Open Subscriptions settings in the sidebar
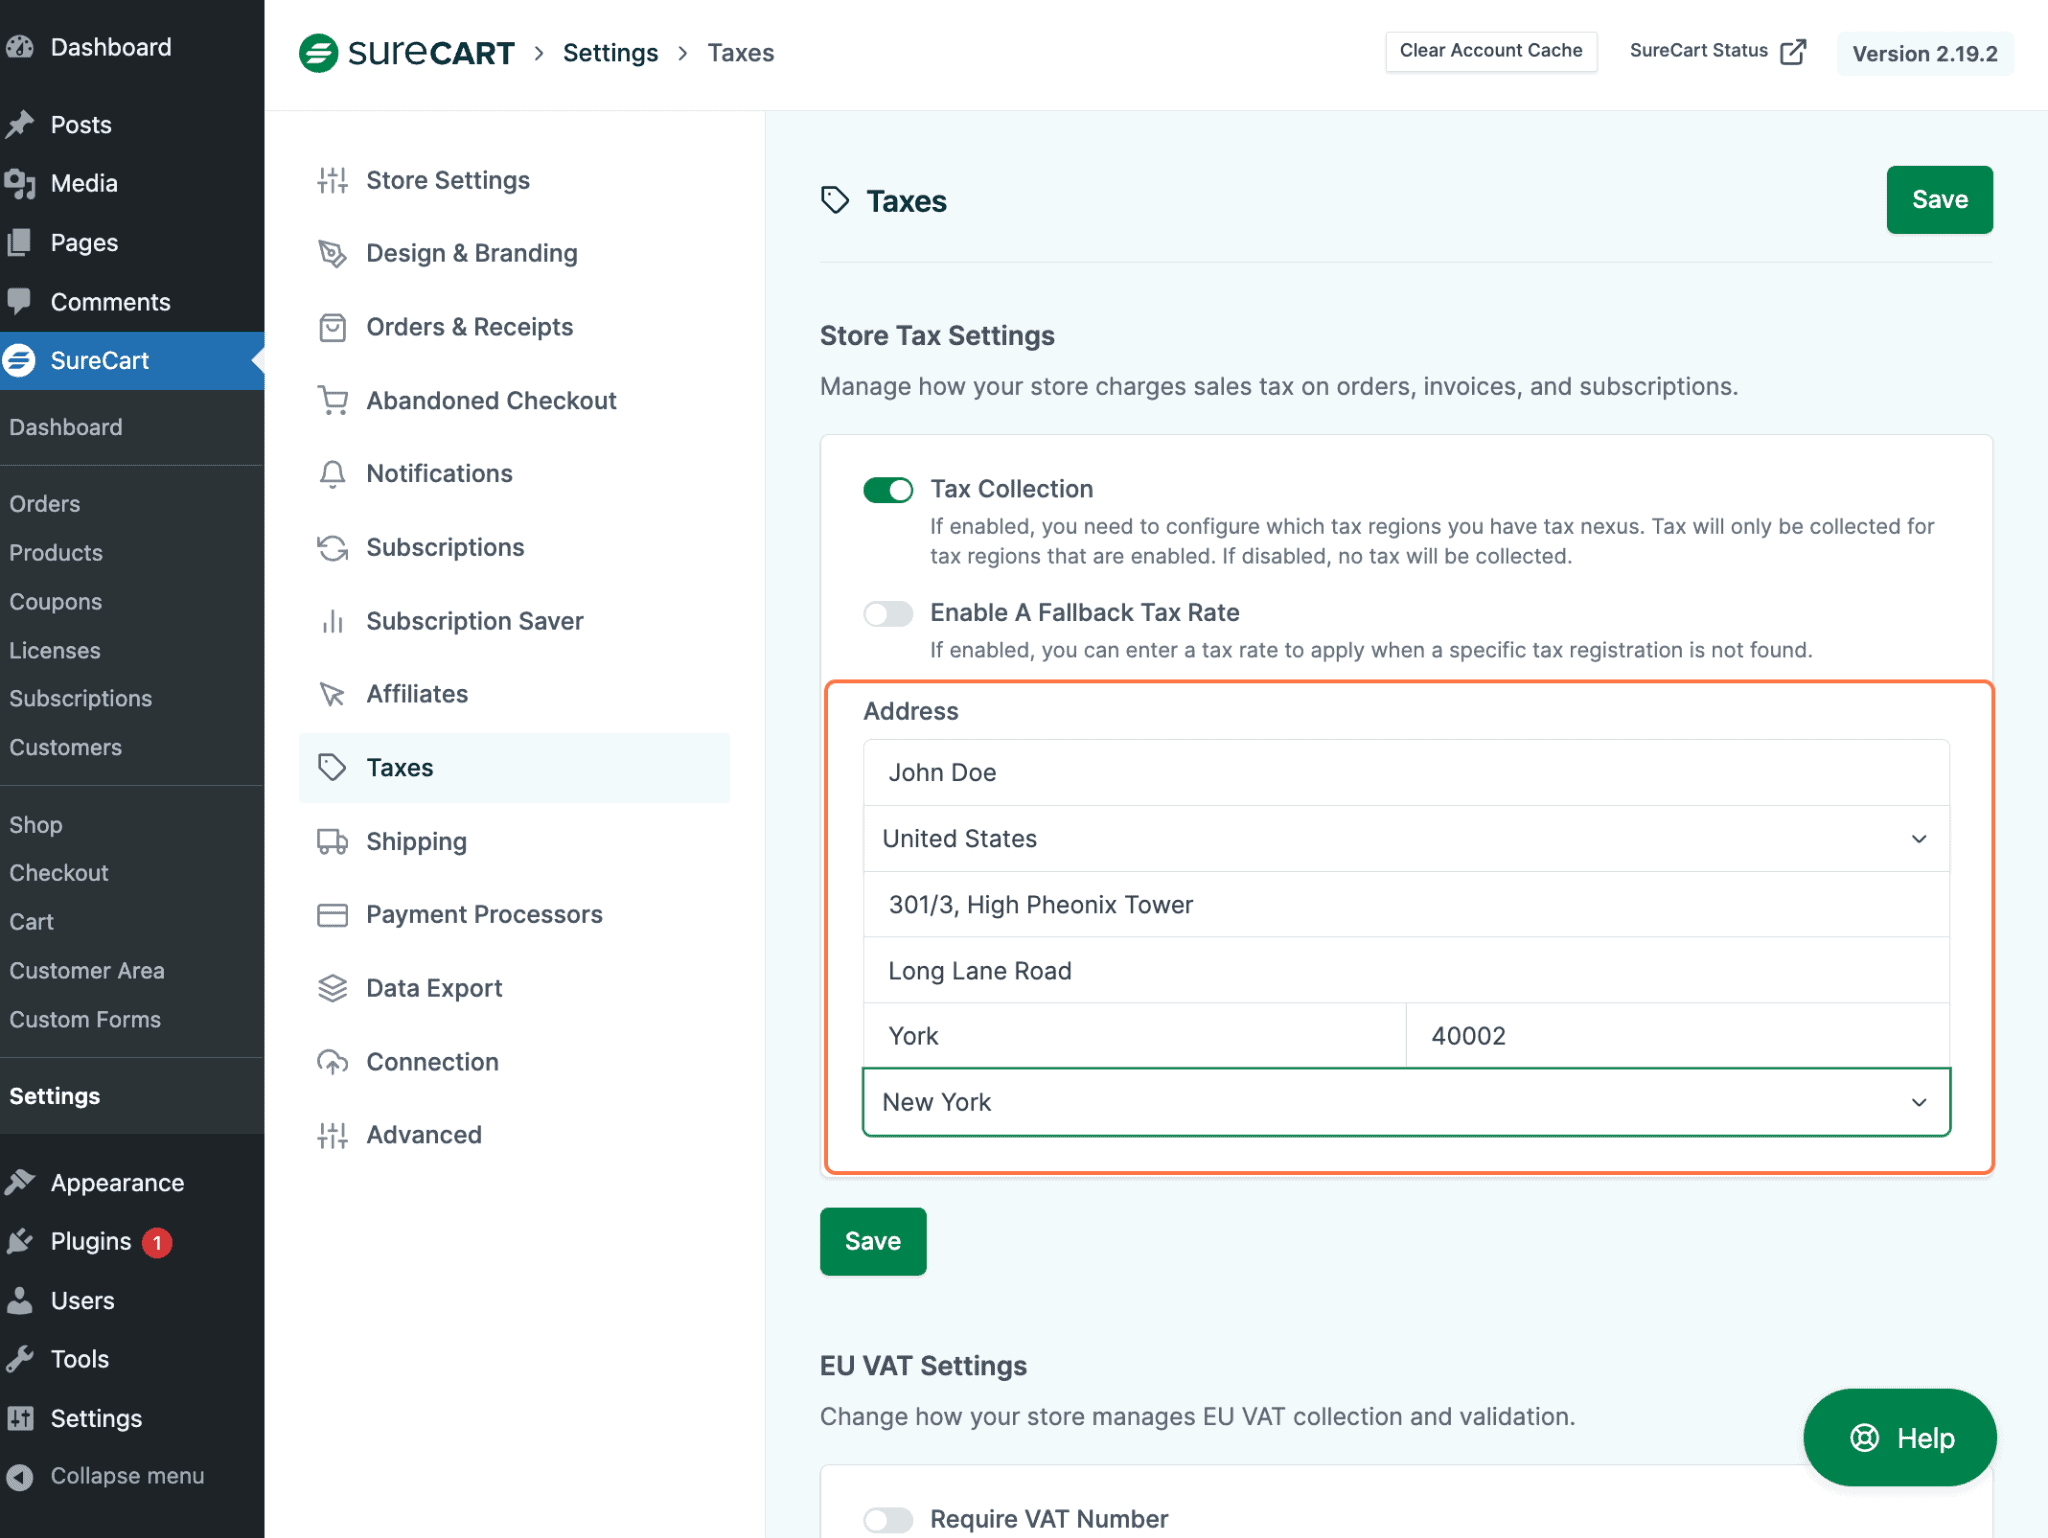Image resolution: width=2048 pixels, height=1538 pixels. 444,548
